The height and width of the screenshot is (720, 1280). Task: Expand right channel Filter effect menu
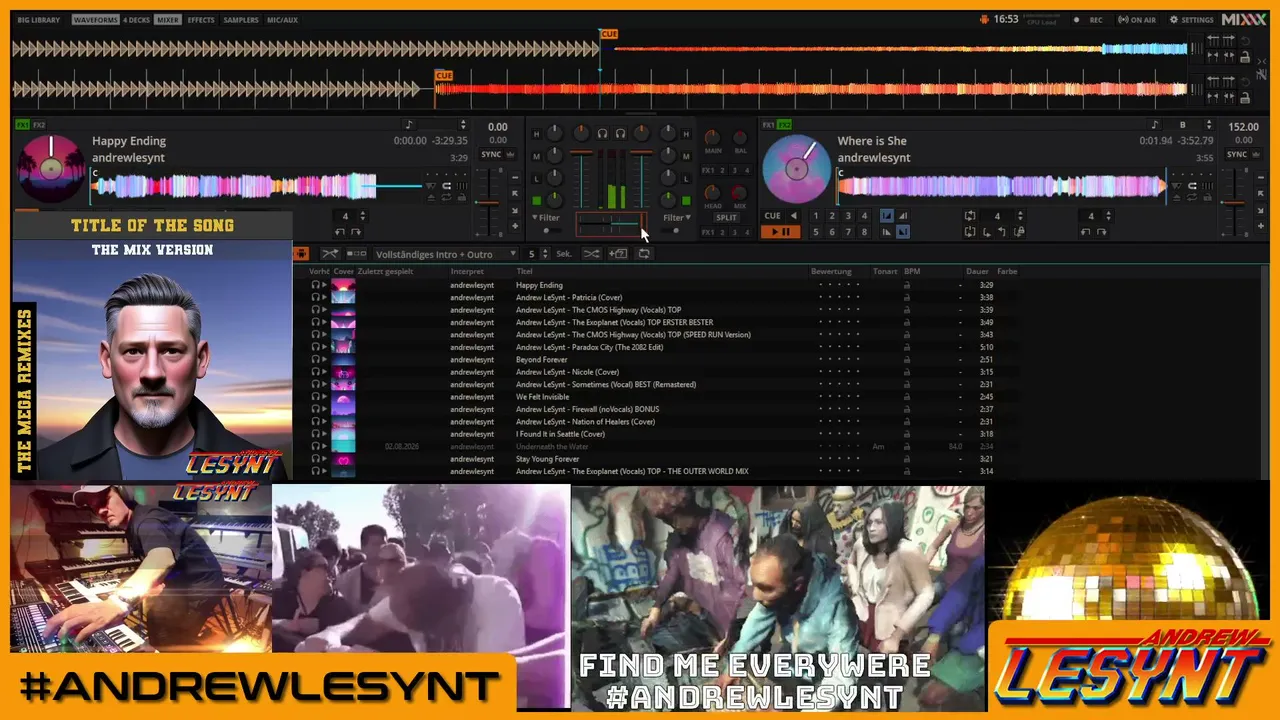677,217
